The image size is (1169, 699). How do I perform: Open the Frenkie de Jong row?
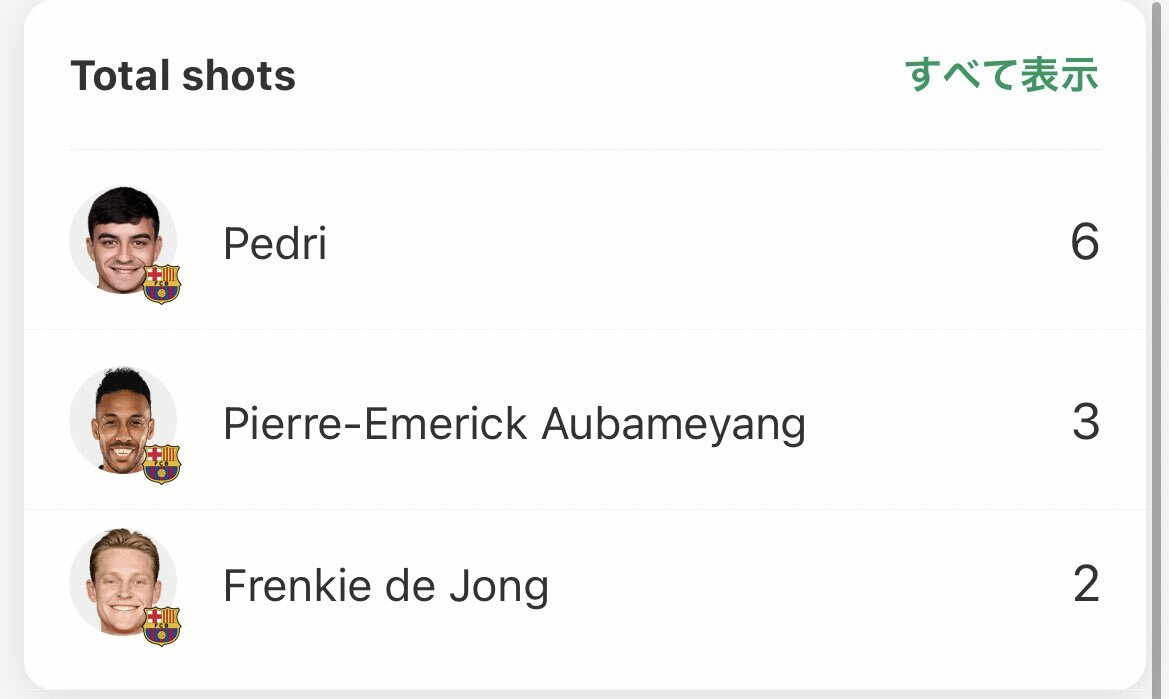(x=584, y=599)
